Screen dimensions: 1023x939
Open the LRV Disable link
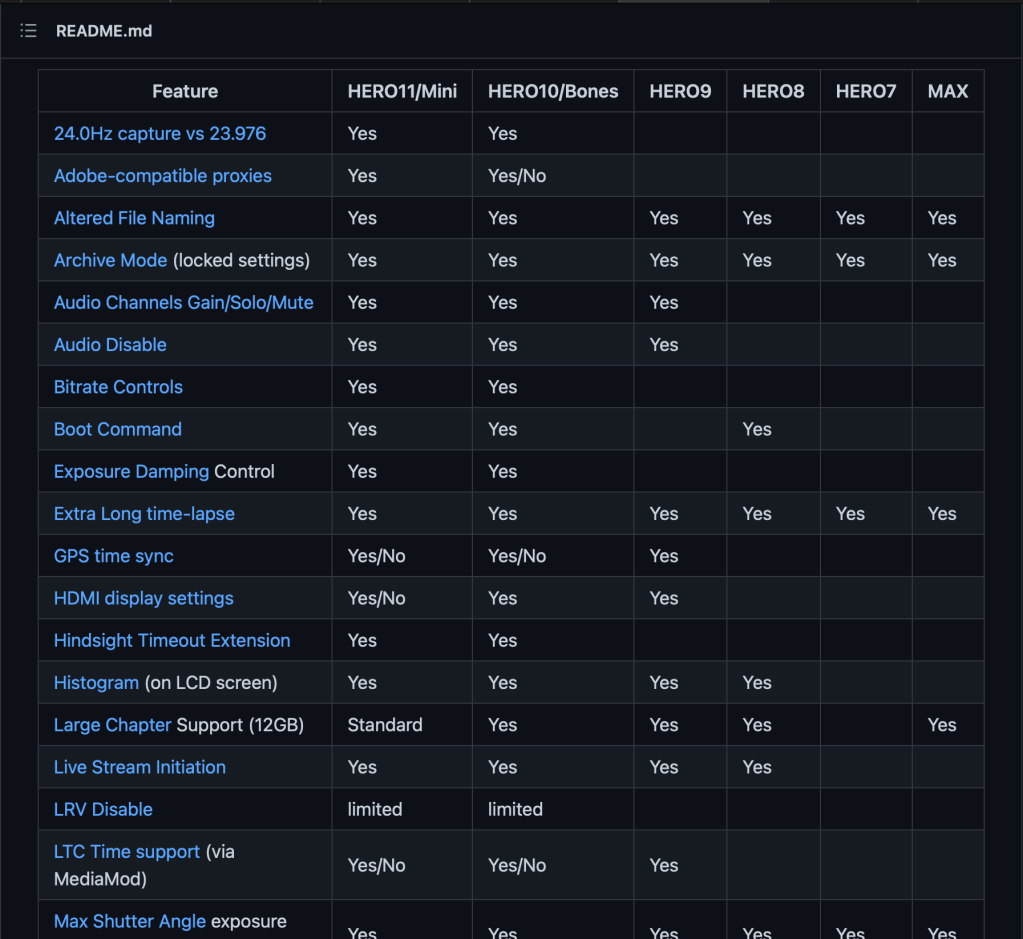pos(103,809)
